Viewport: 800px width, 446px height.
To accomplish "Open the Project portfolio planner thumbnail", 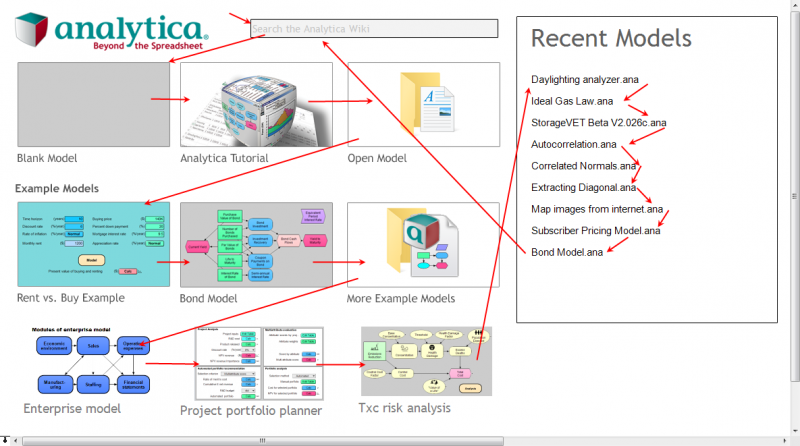I will pos(259,363).
